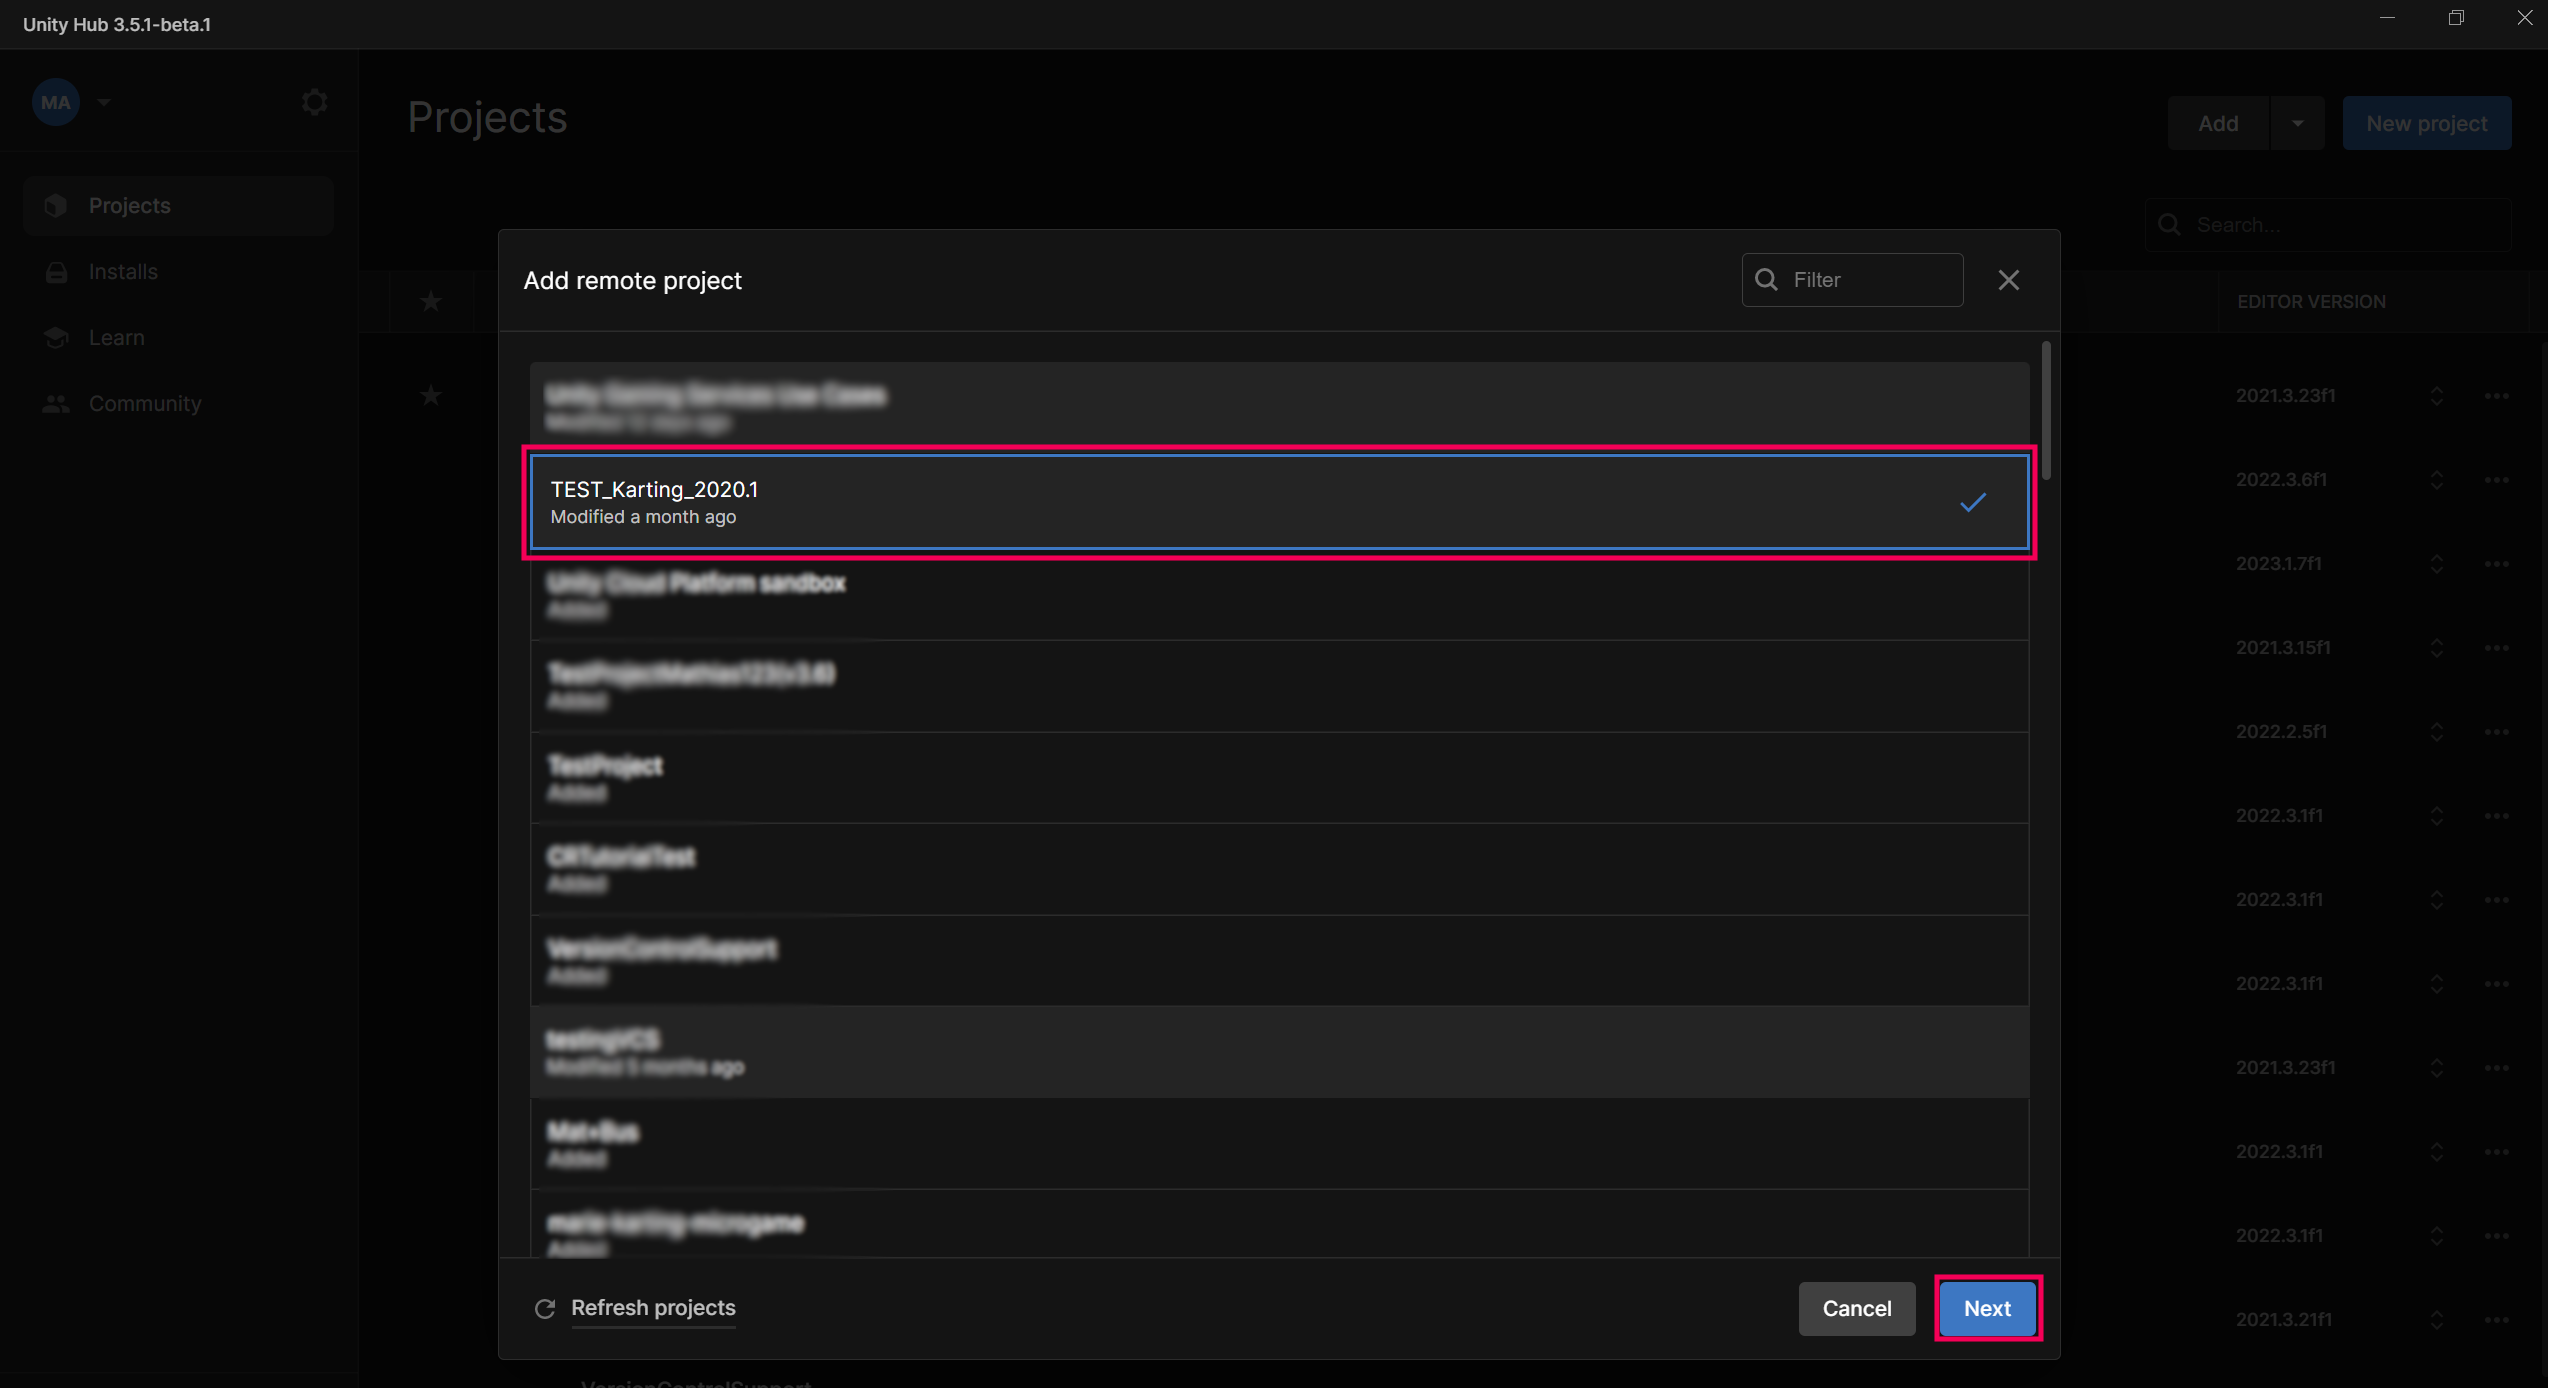Click the refresh icon beside Refresh projects
2550x1388 pixels.
[x=545, y=1309]
